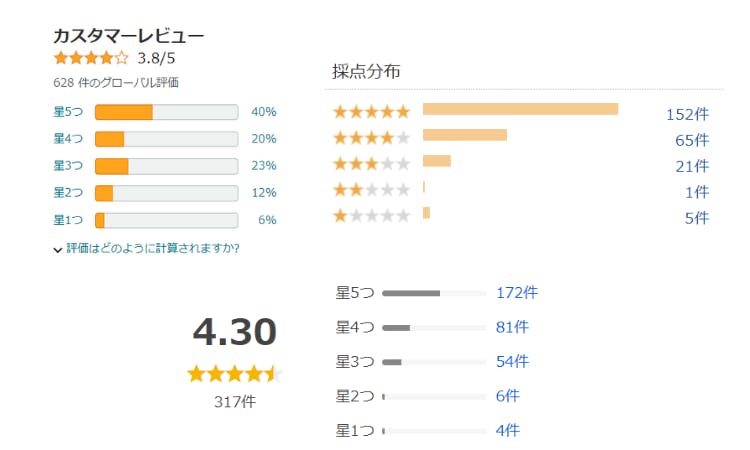Click the five-star icons in 採点分布
Screen dimensions: 750x450
pyautogui.click(x=371, y=112)
